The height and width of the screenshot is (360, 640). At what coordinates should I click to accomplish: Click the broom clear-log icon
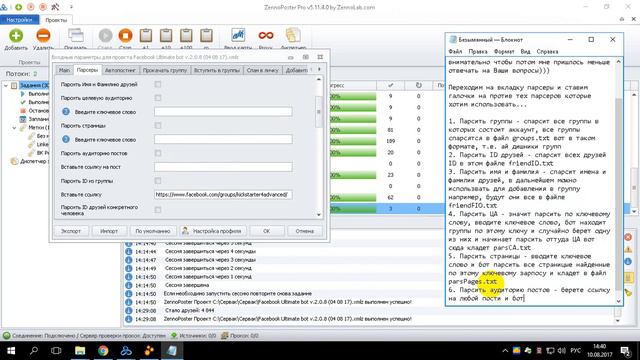[x=628, y=292]
